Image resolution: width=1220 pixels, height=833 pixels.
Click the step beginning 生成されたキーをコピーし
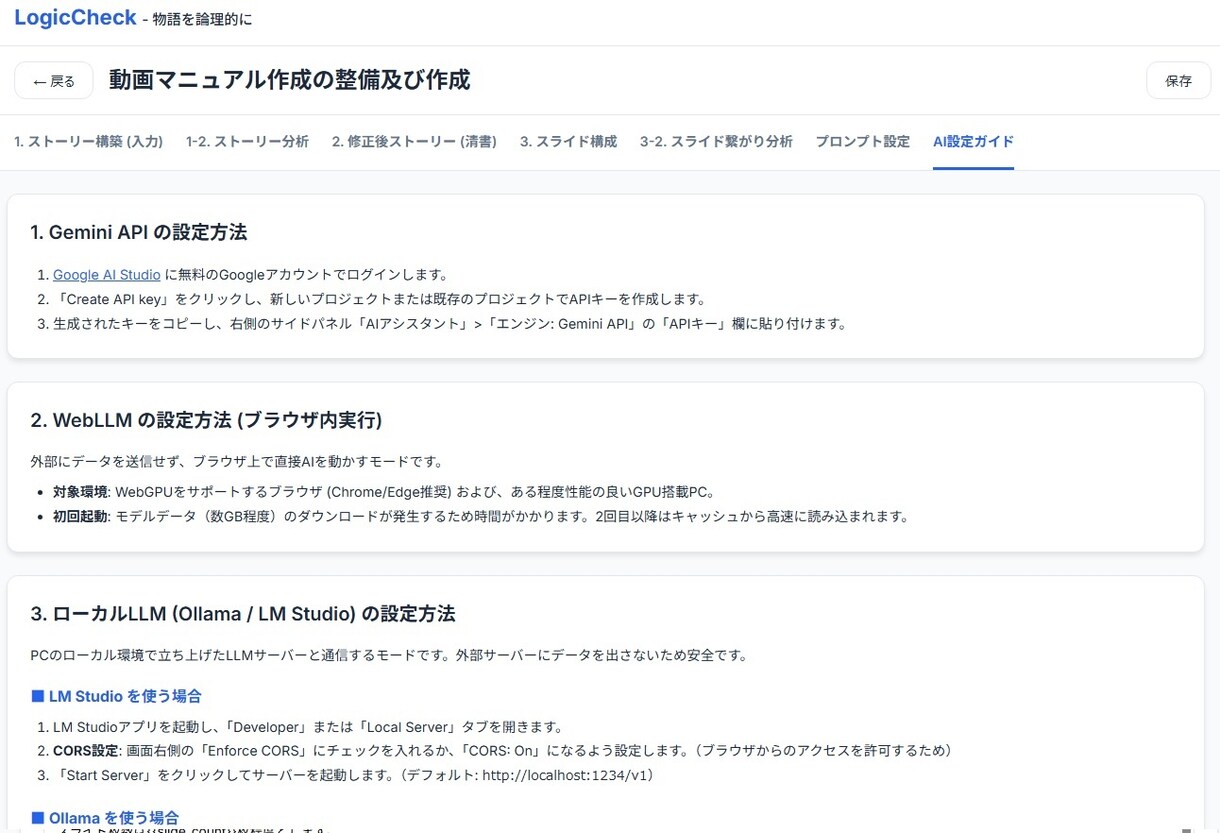point(450,324)
